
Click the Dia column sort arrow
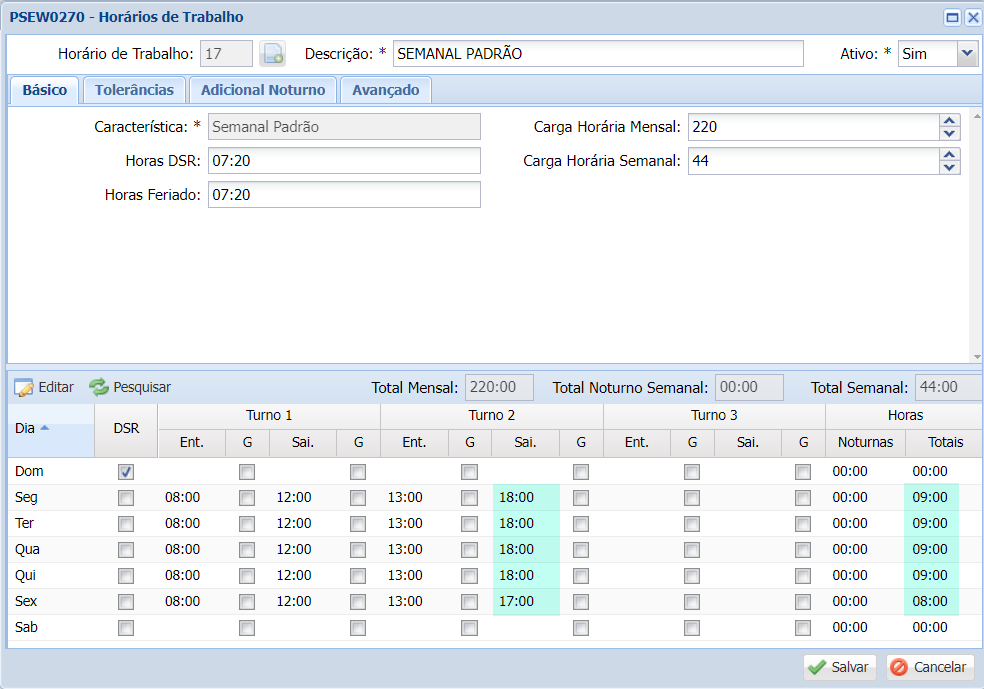[44, 428]
